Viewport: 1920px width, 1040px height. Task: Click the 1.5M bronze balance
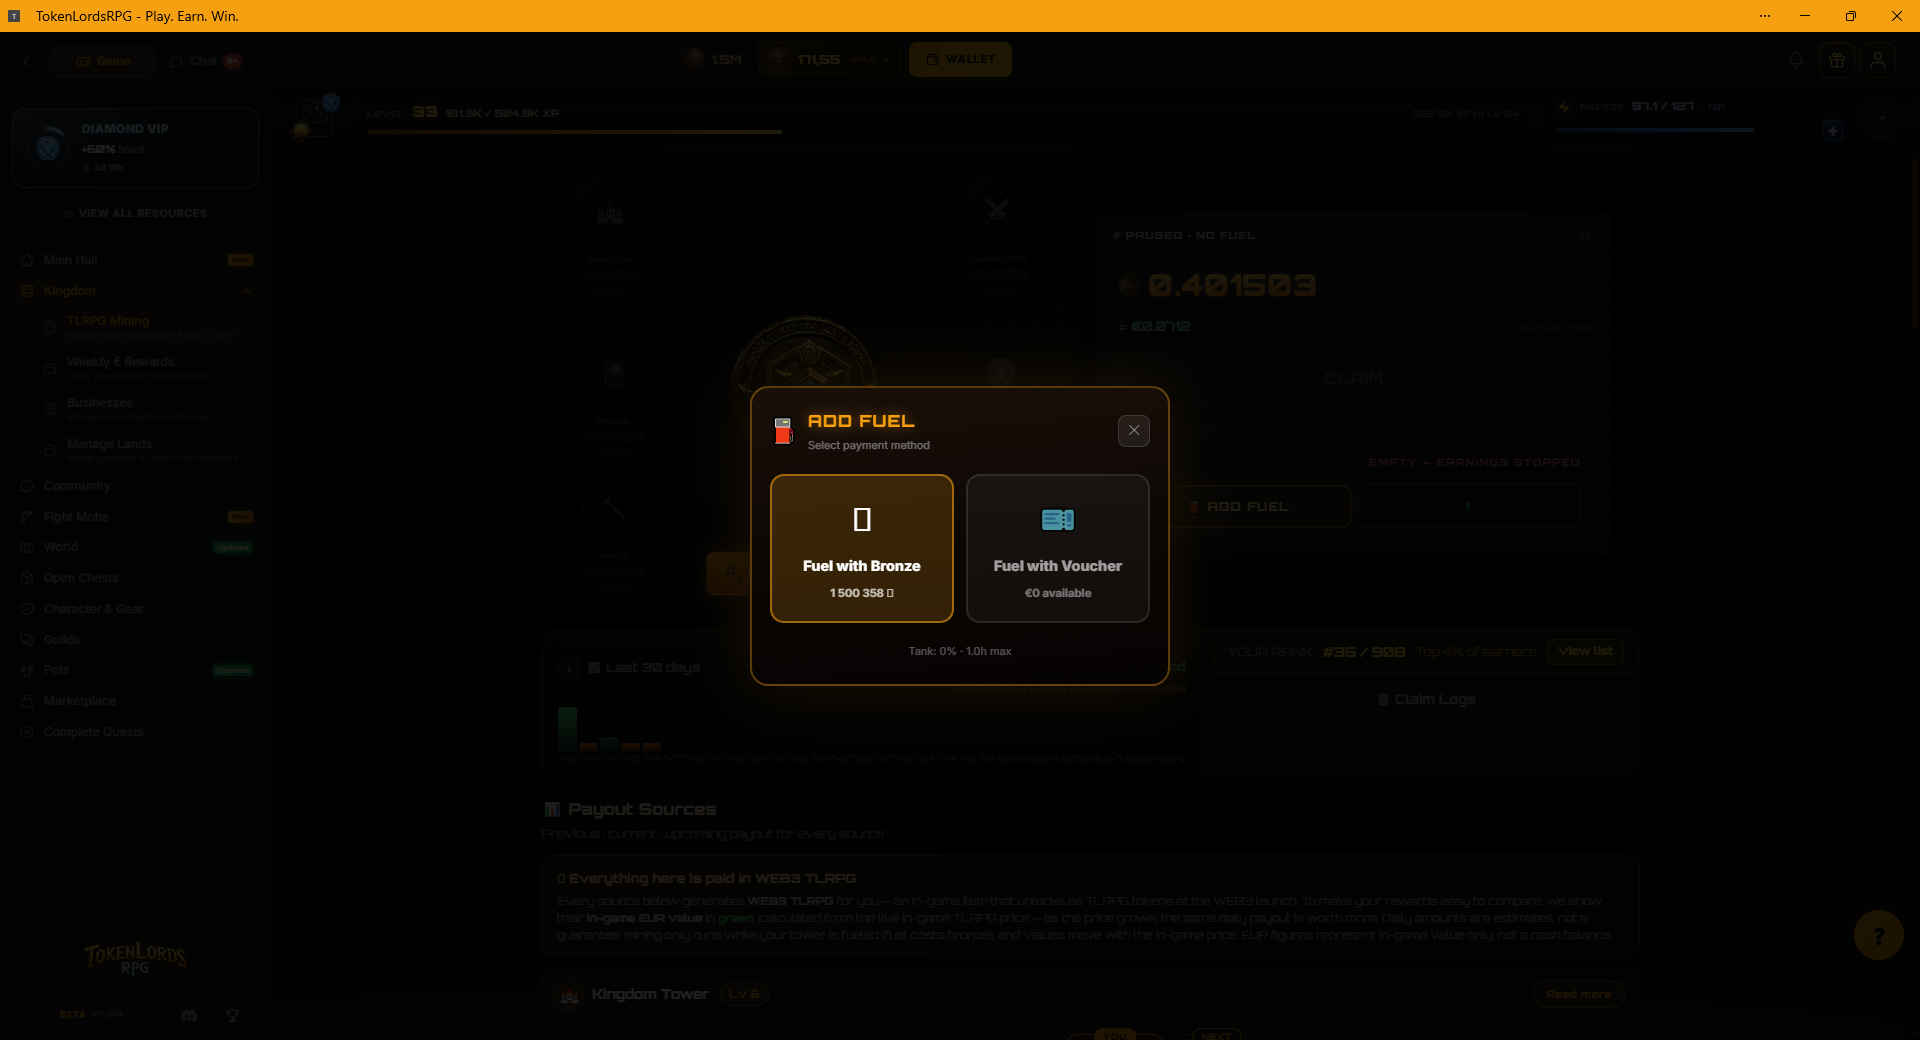click(x=713, y=59)
